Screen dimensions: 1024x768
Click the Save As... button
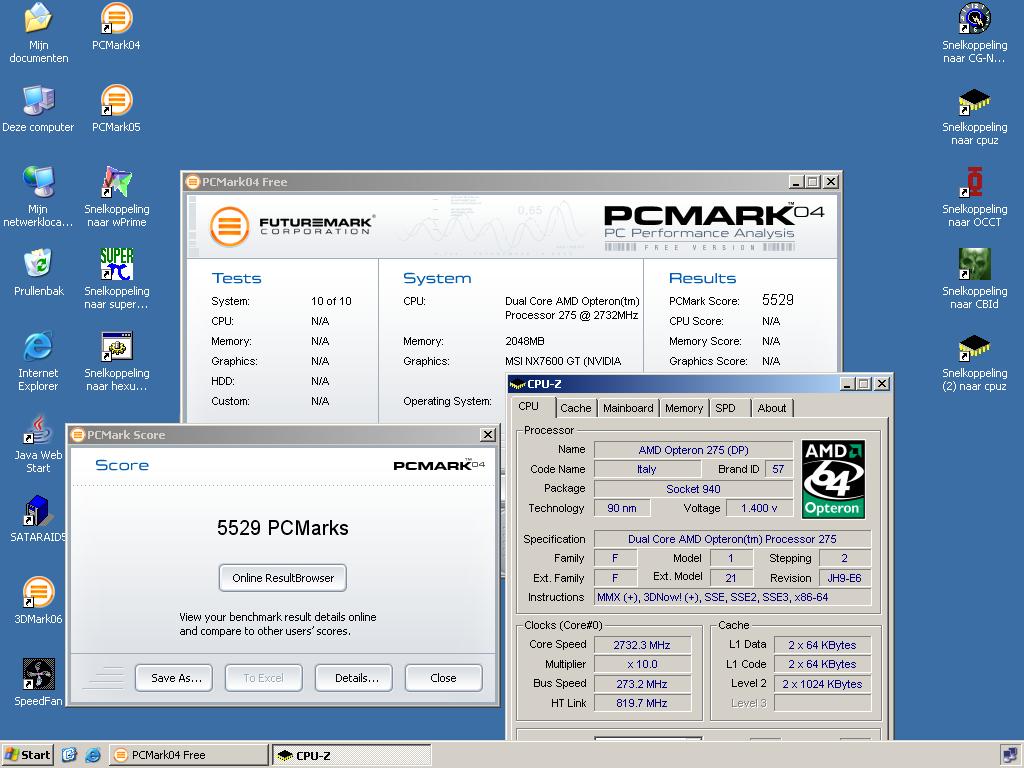click(x=174, y=678)
